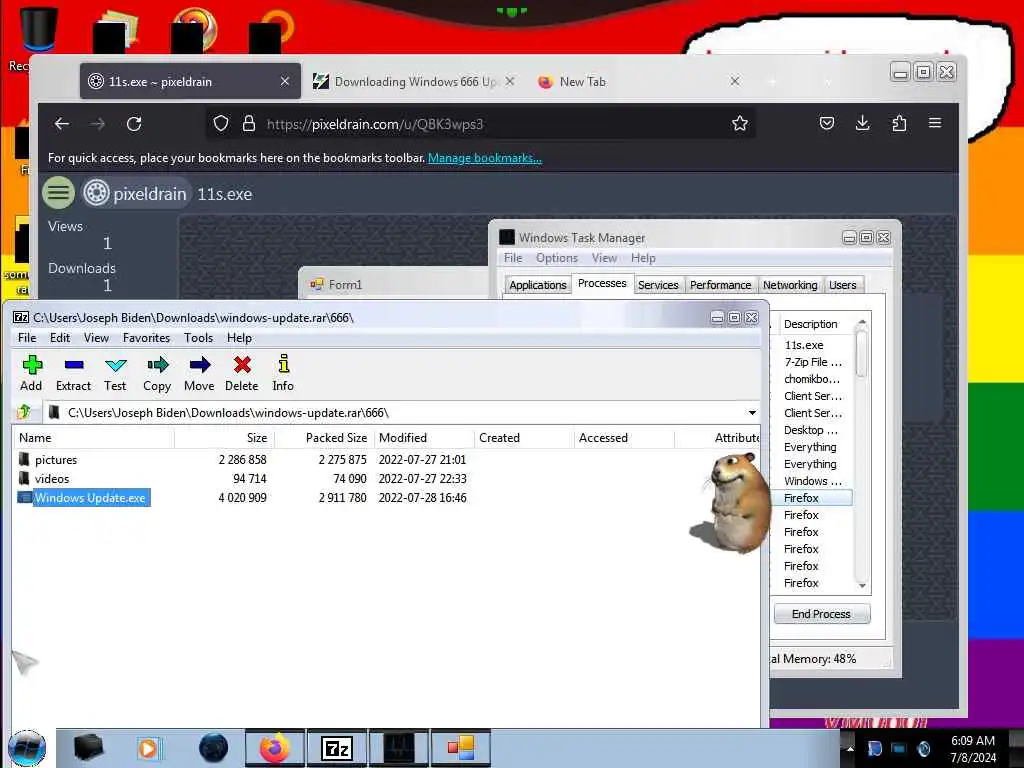1024x768 pixels.
Task: Click the red Delete icon in 7-Zip
Action: point(242,364)
